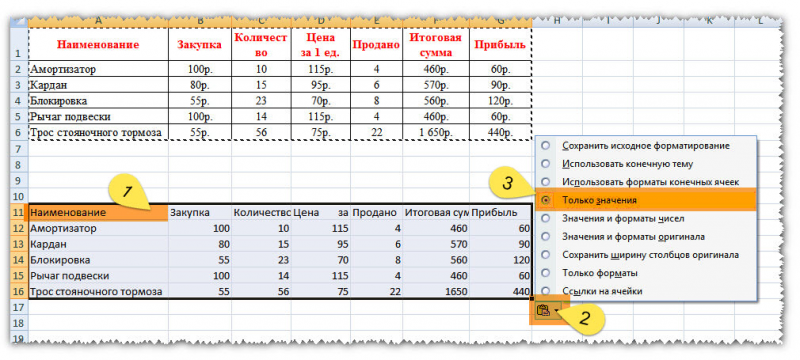The image size is (800, 360).
Task: Choose 'Значения и форматы чисел'
Action: click(645, 218)
